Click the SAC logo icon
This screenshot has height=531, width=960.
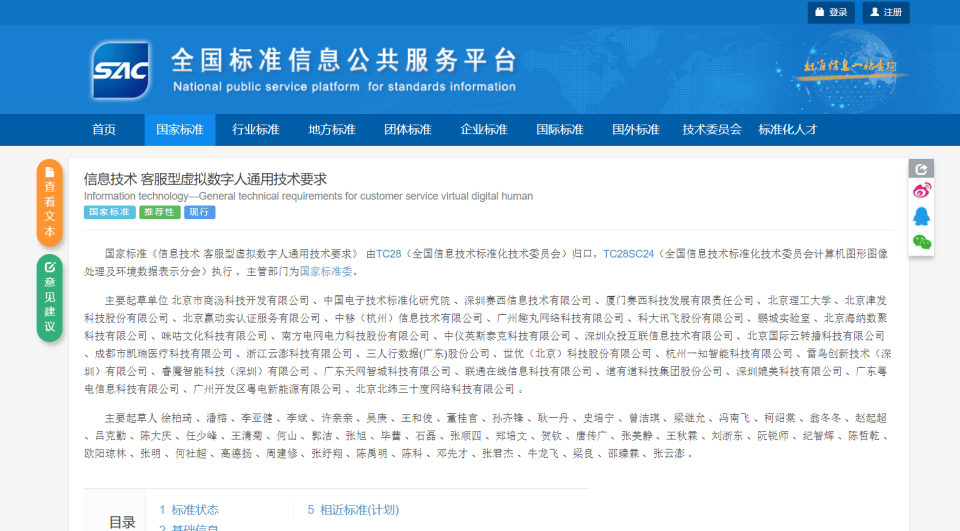click(x=120, y=70)
